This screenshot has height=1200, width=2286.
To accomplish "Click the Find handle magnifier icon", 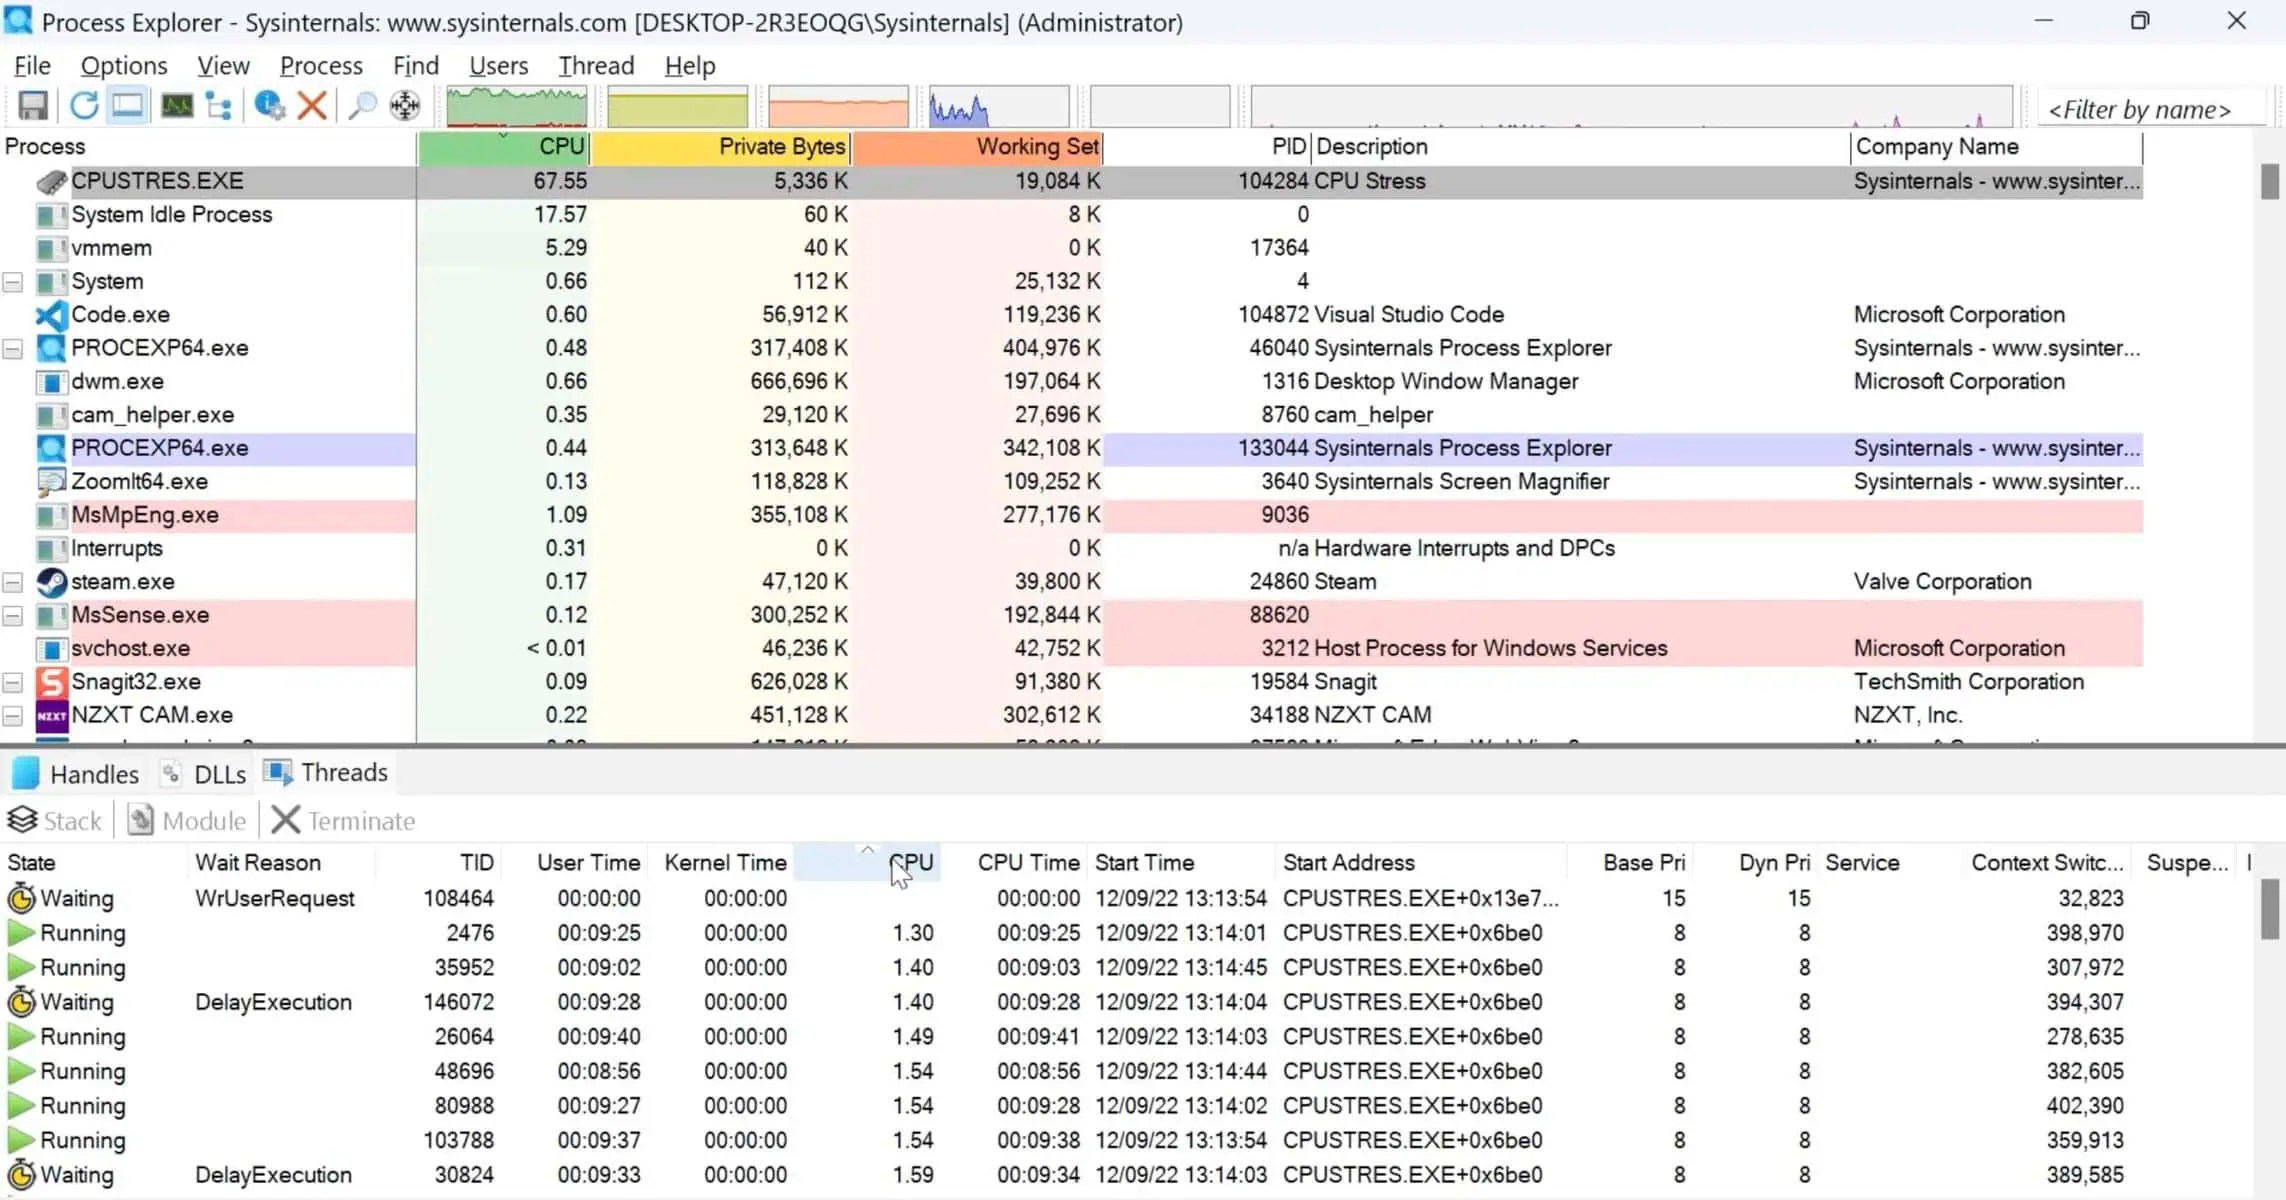I will point(362,106).
